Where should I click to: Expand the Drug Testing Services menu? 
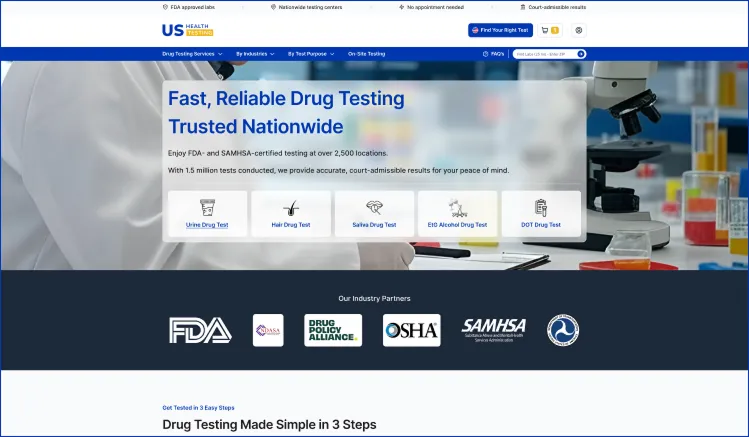pyautogui.click(x=192, y=54)
